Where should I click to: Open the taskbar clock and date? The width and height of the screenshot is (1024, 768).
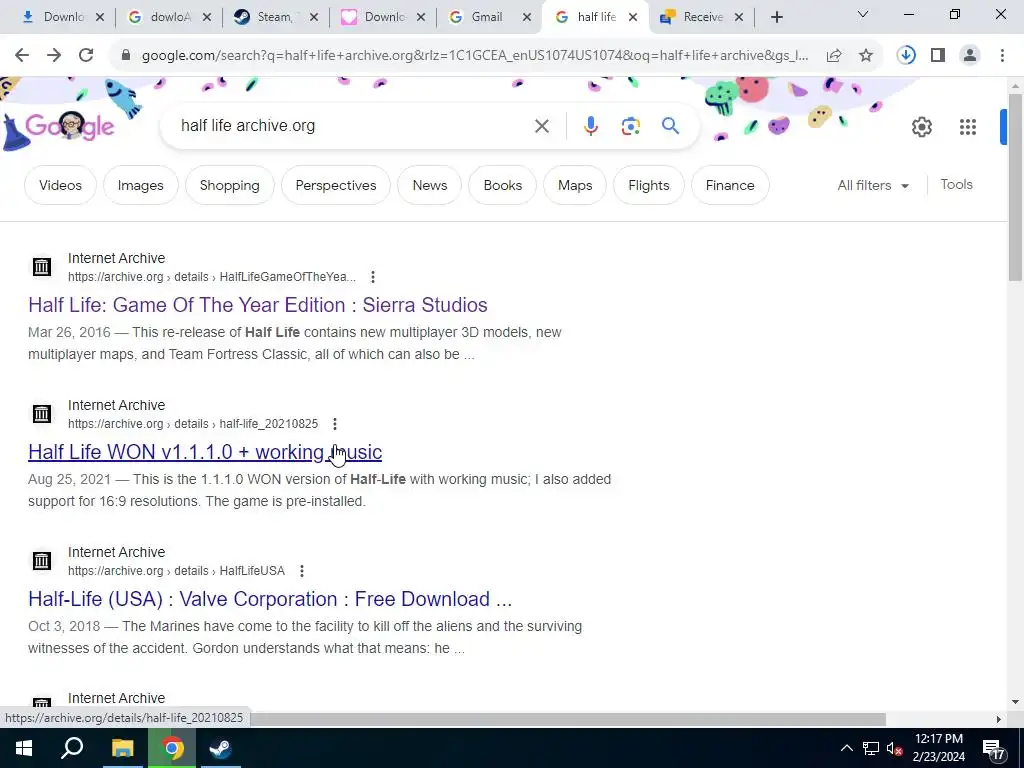point(938,748)
